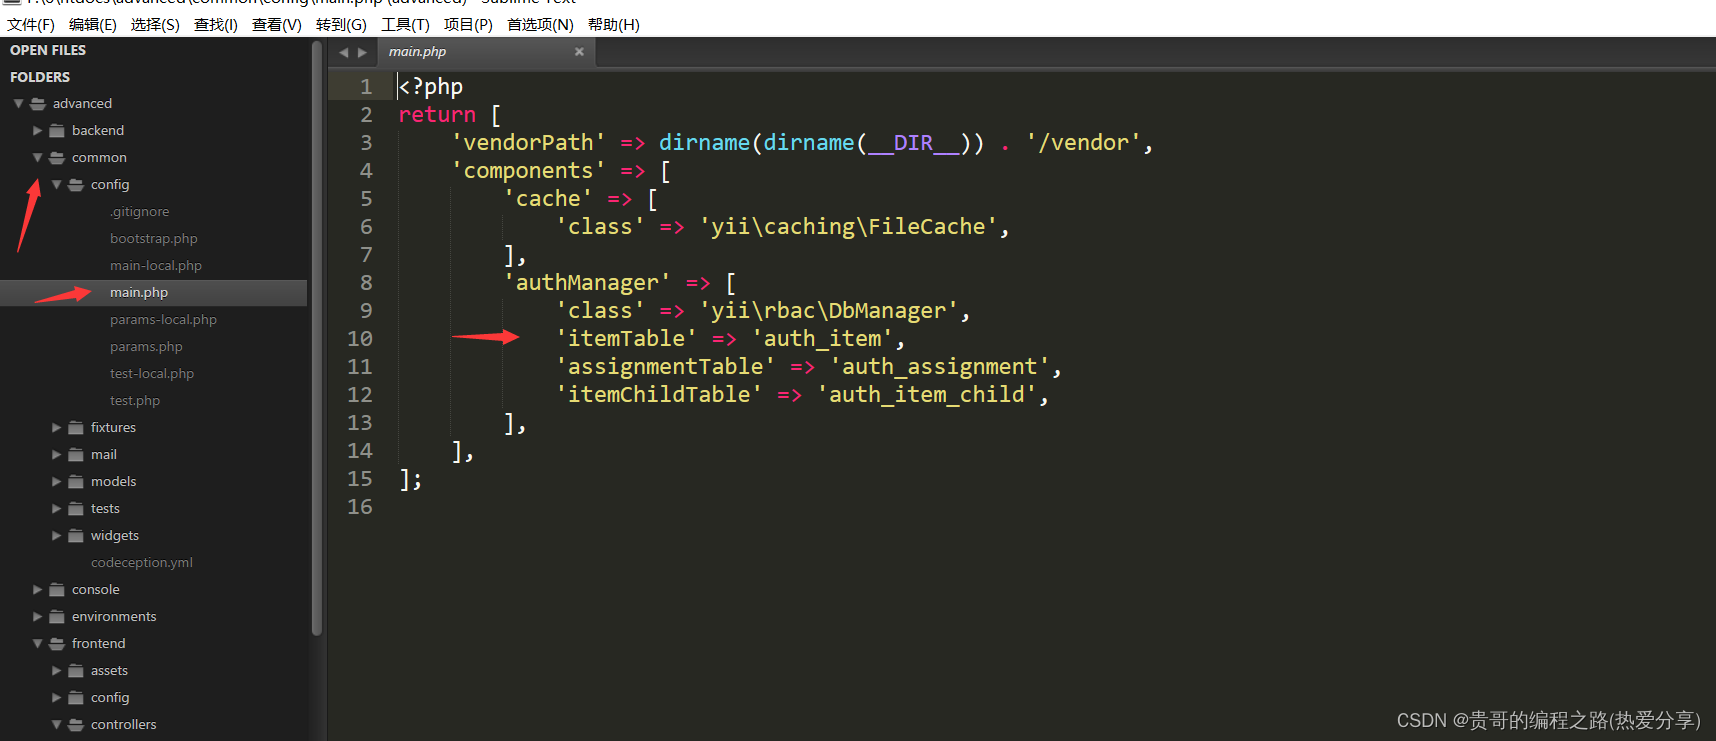The width and height of the screenshot is (1716, 741).
Task: Click the models folder icon
Action: [76, 482]
